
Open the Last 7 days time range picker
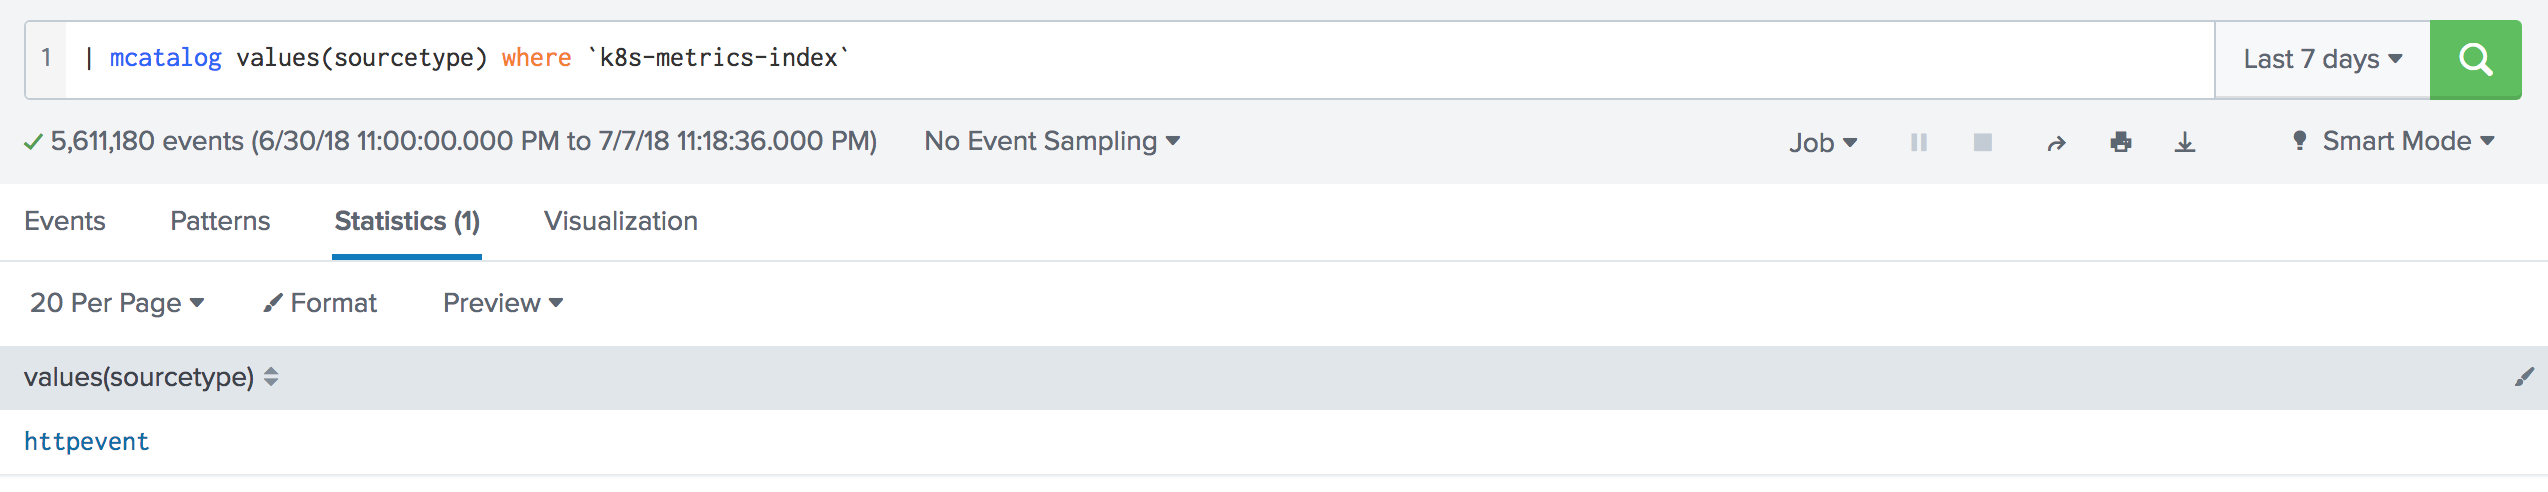2322,60
